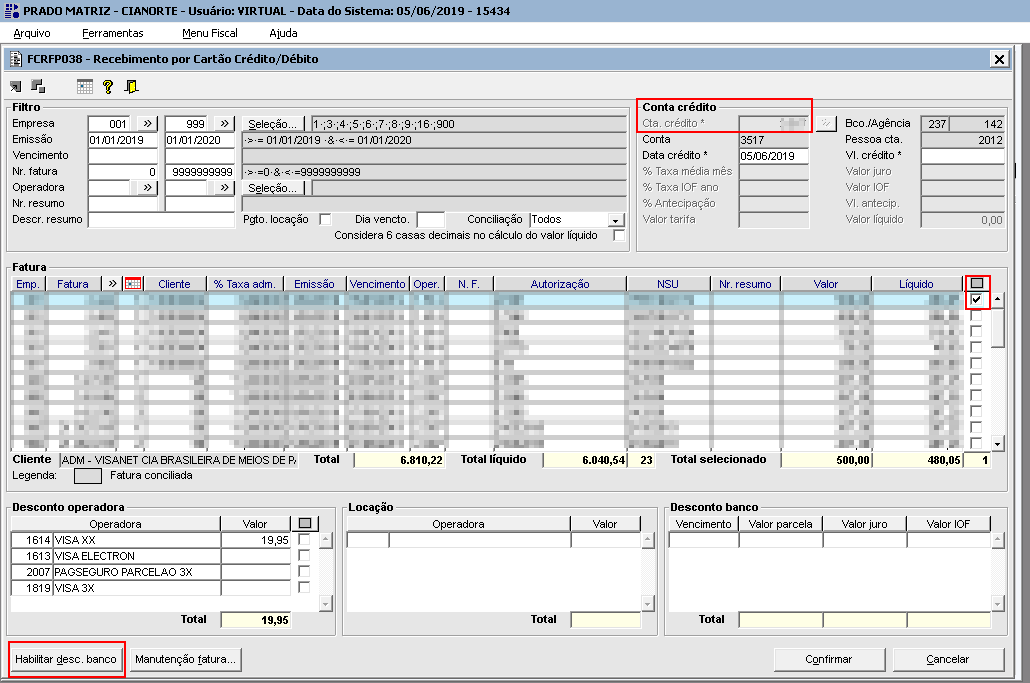Click the Emissão end date field 01/01/2020

(x=200, y=140)
